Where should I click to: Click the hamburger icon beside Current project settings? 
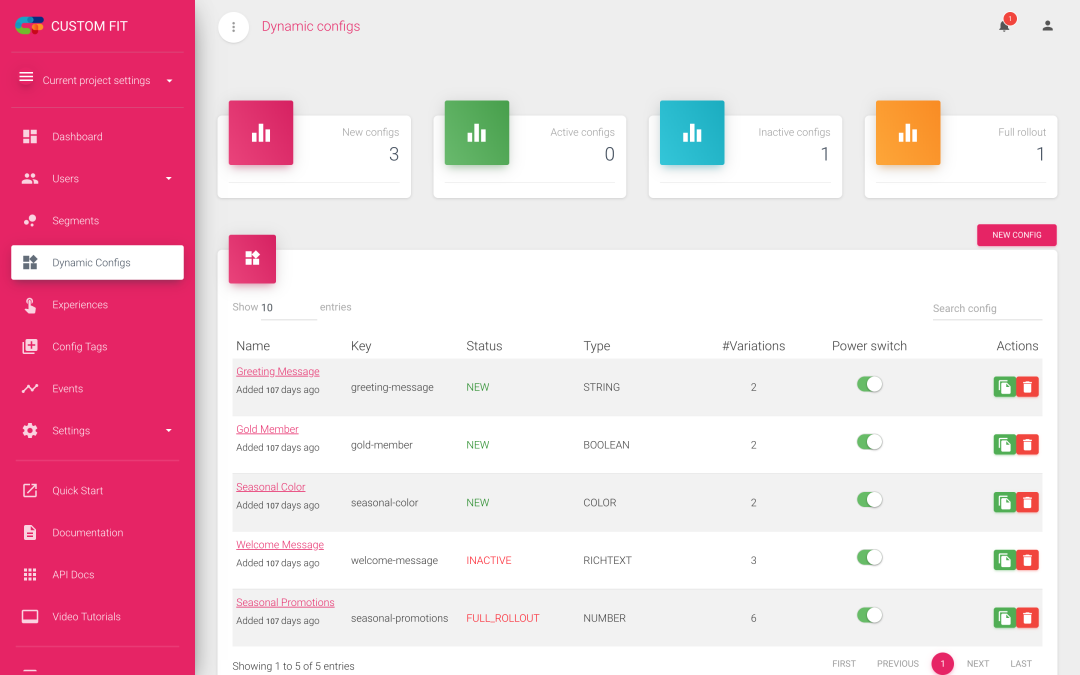click(x=26, y=76)
